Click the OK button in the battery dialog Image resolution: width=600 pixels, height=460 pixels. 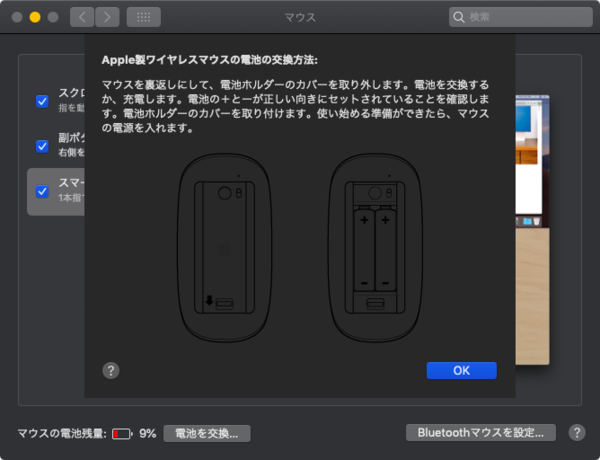(461, 370)
